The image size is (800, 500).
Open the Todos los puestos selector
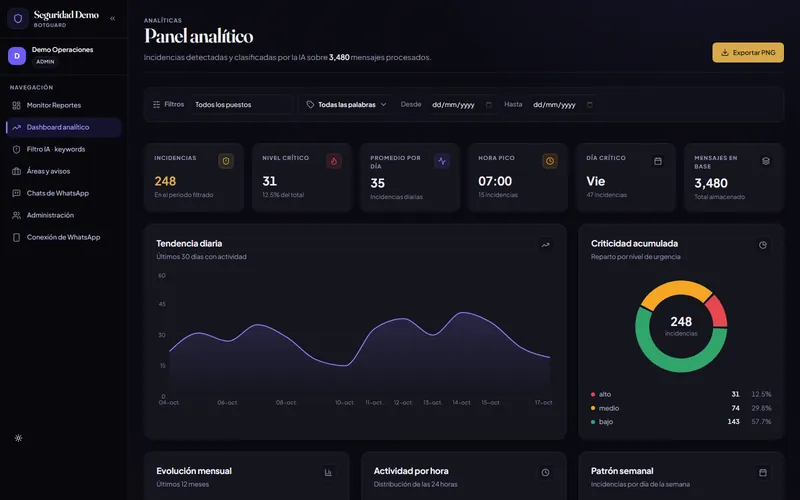(x=241, y=105)
